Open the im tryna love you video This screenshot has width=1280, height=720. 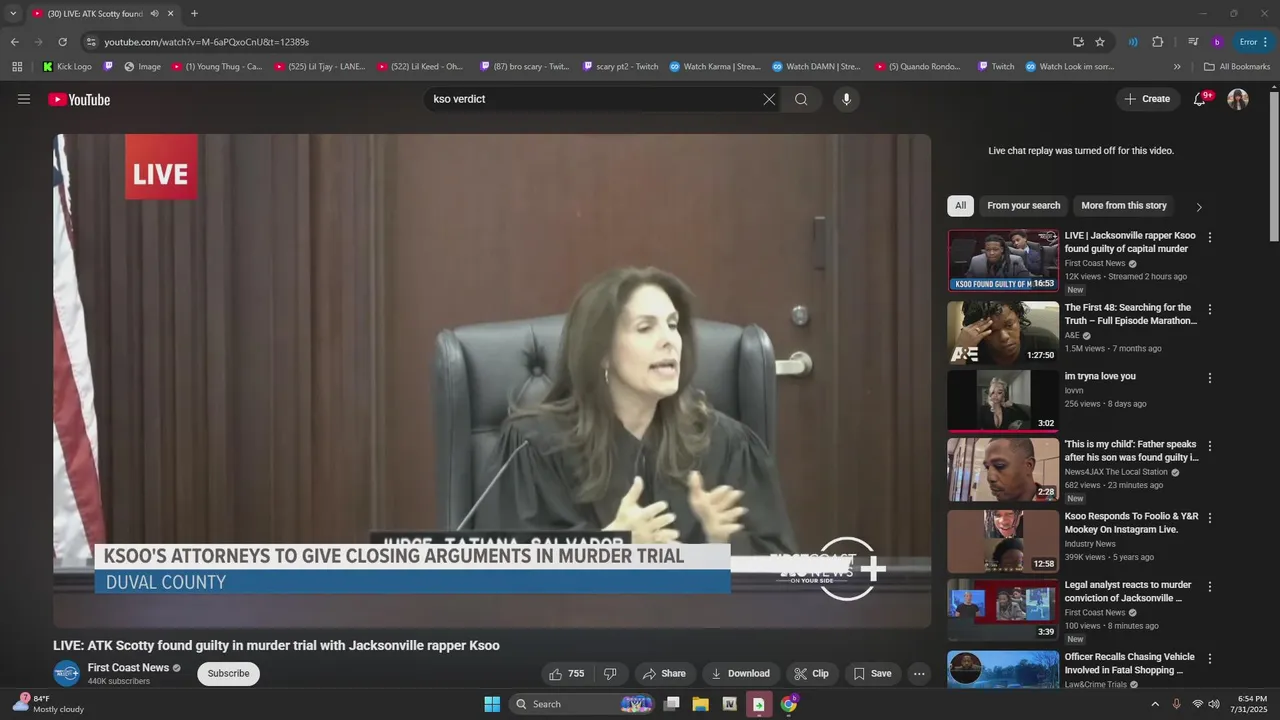1100,376
